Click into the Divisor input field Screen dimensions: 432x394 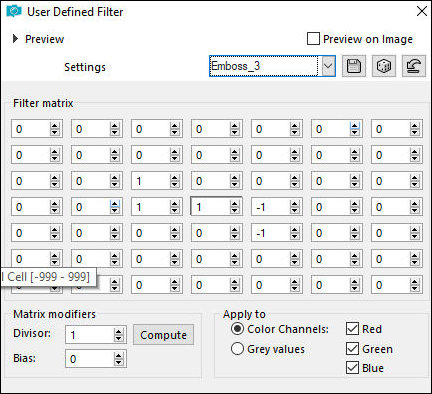tap(90, 335)
